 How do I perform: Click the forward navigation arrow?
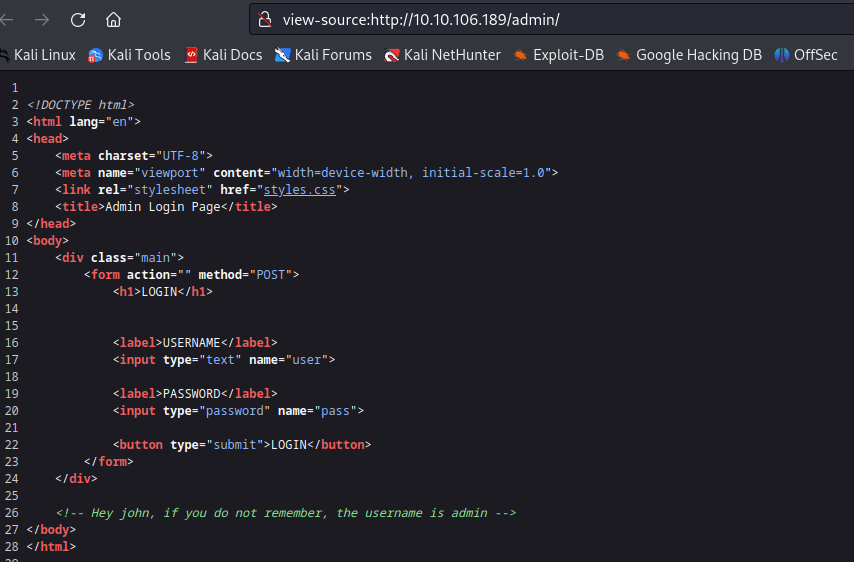42,19
